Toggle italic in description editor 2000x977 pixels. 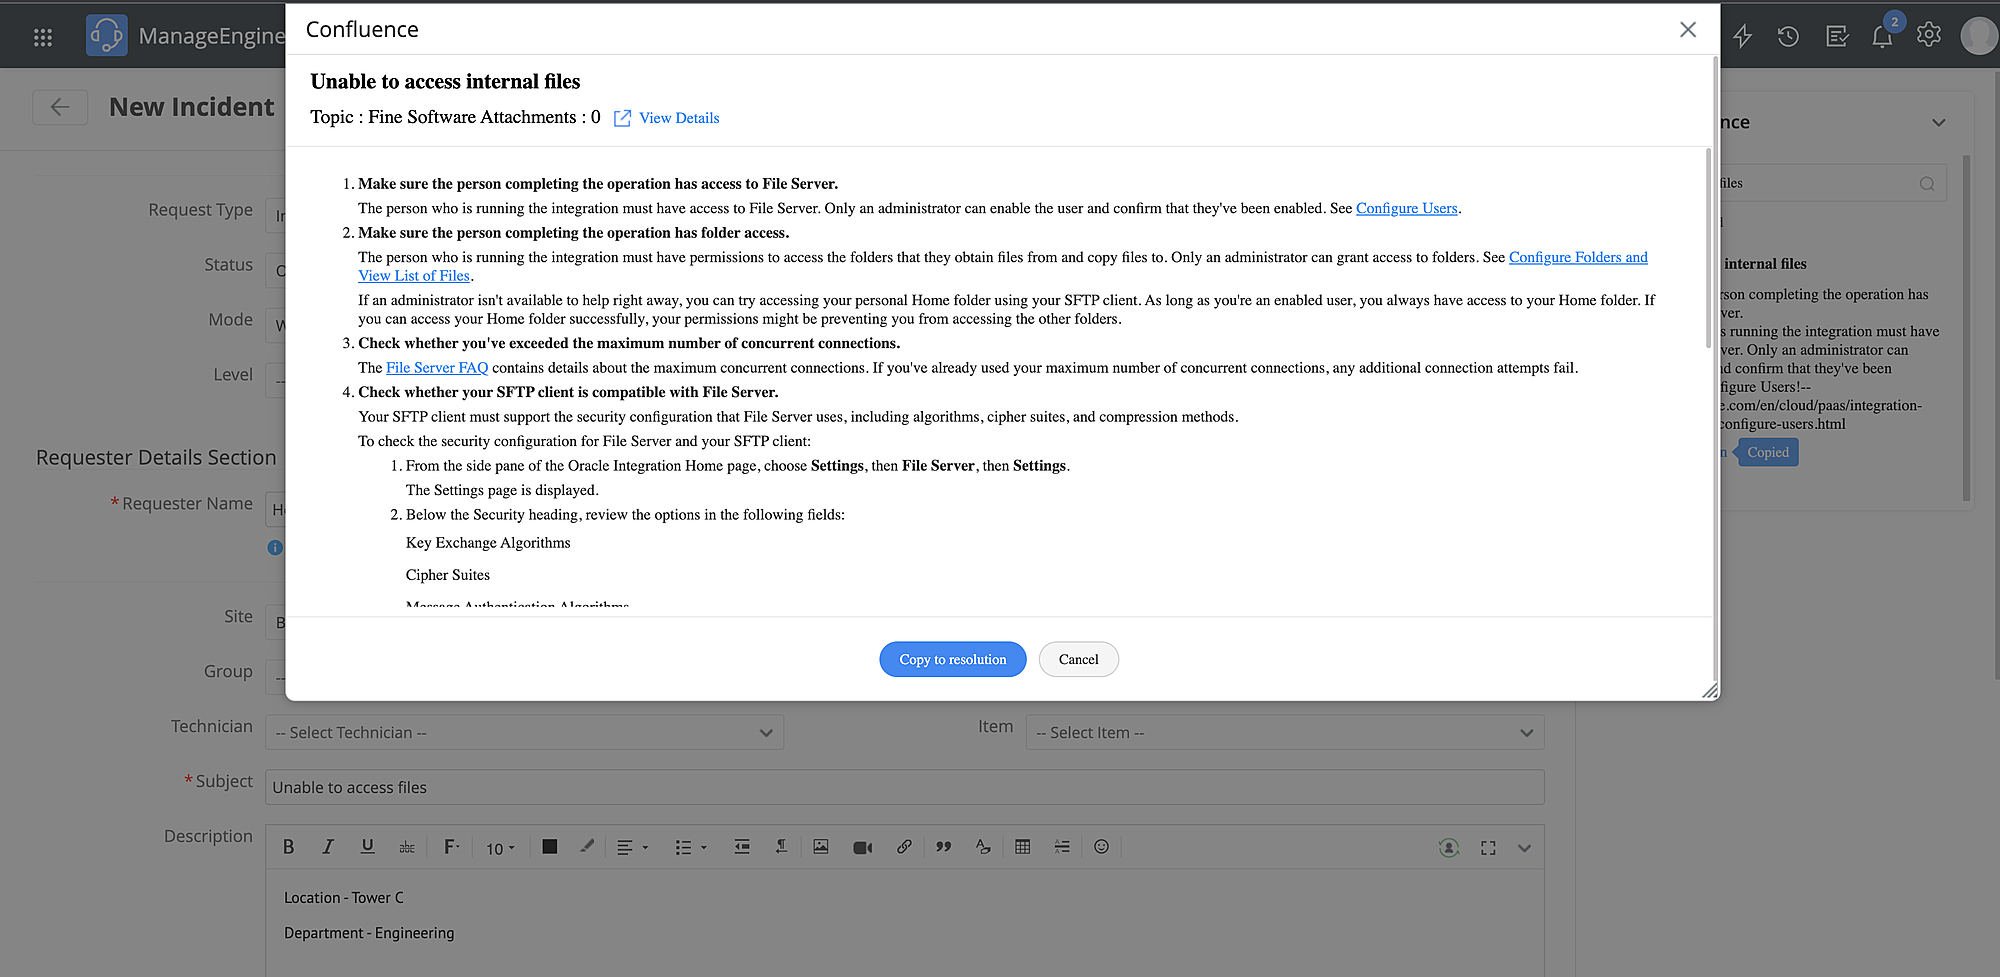click(328, 847)
